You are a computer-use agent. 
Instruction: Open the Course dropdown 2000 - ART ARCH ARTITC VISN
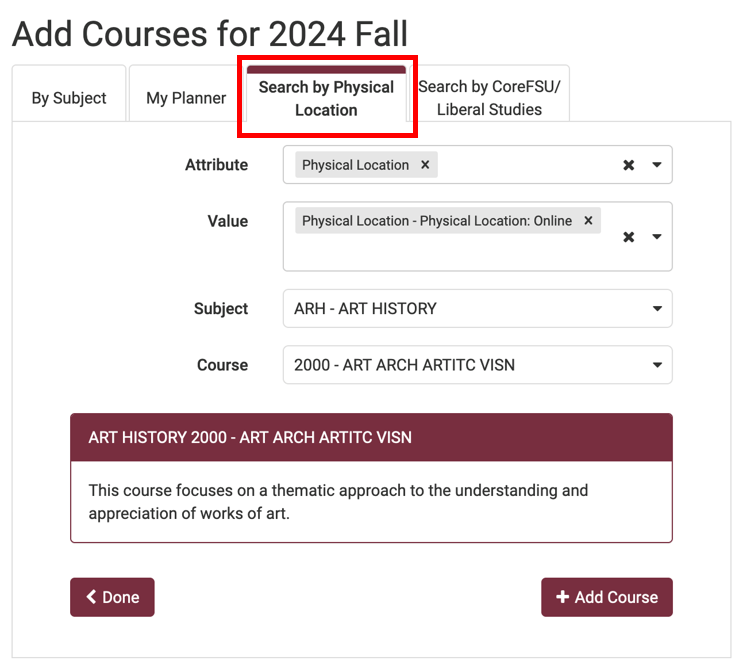click(477, 365)
